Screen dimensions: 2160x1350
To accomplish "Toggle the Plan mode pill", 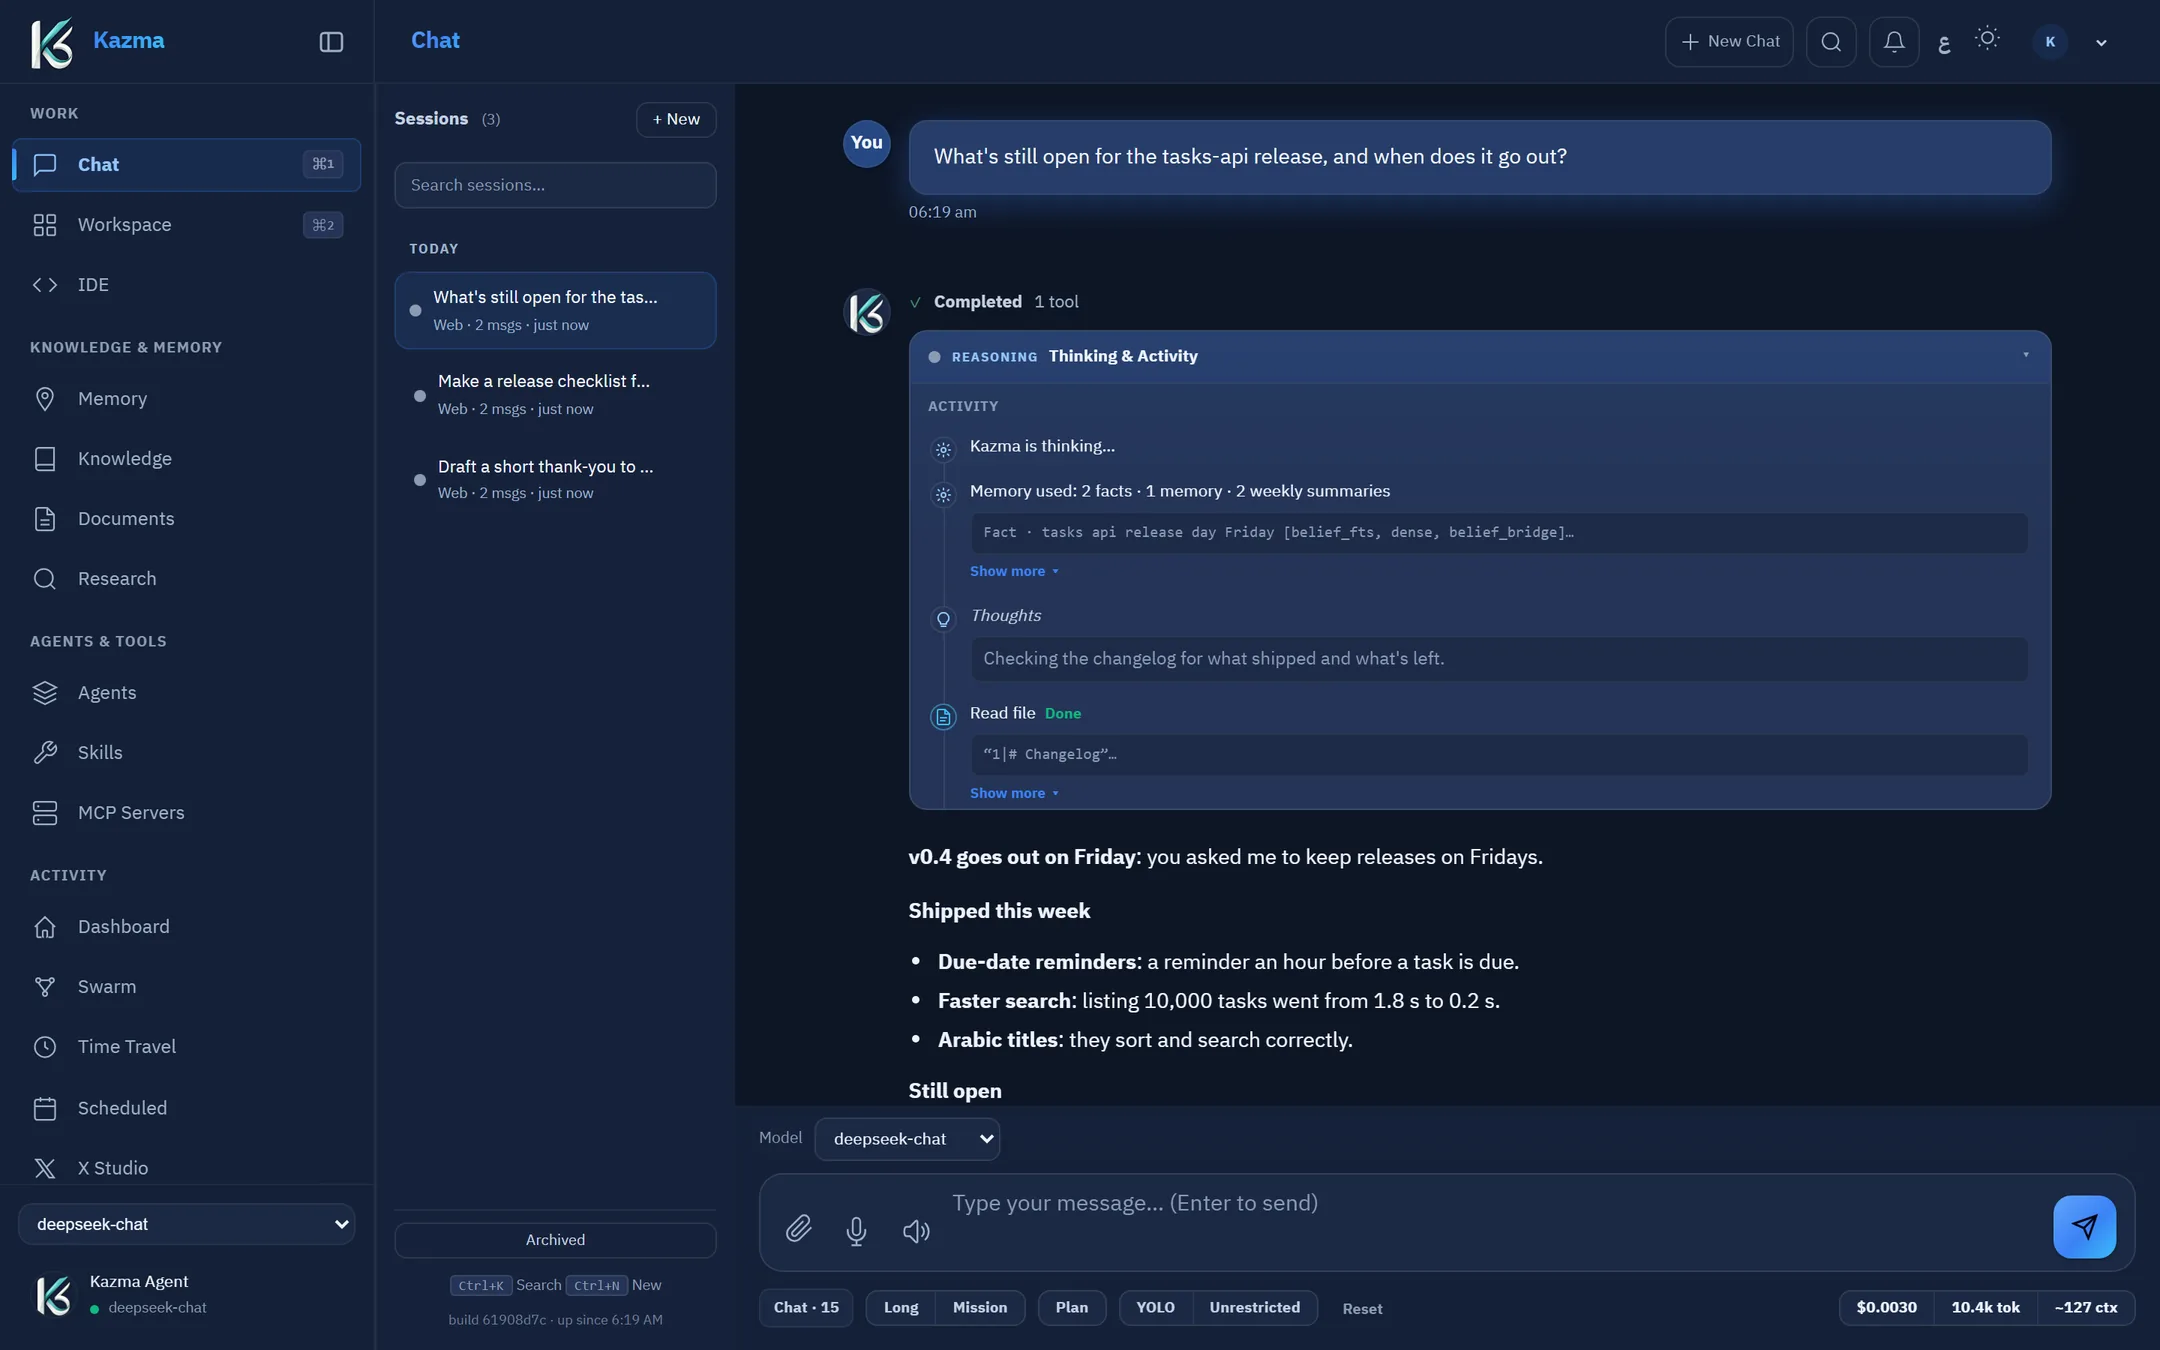I will 1071,1307.
